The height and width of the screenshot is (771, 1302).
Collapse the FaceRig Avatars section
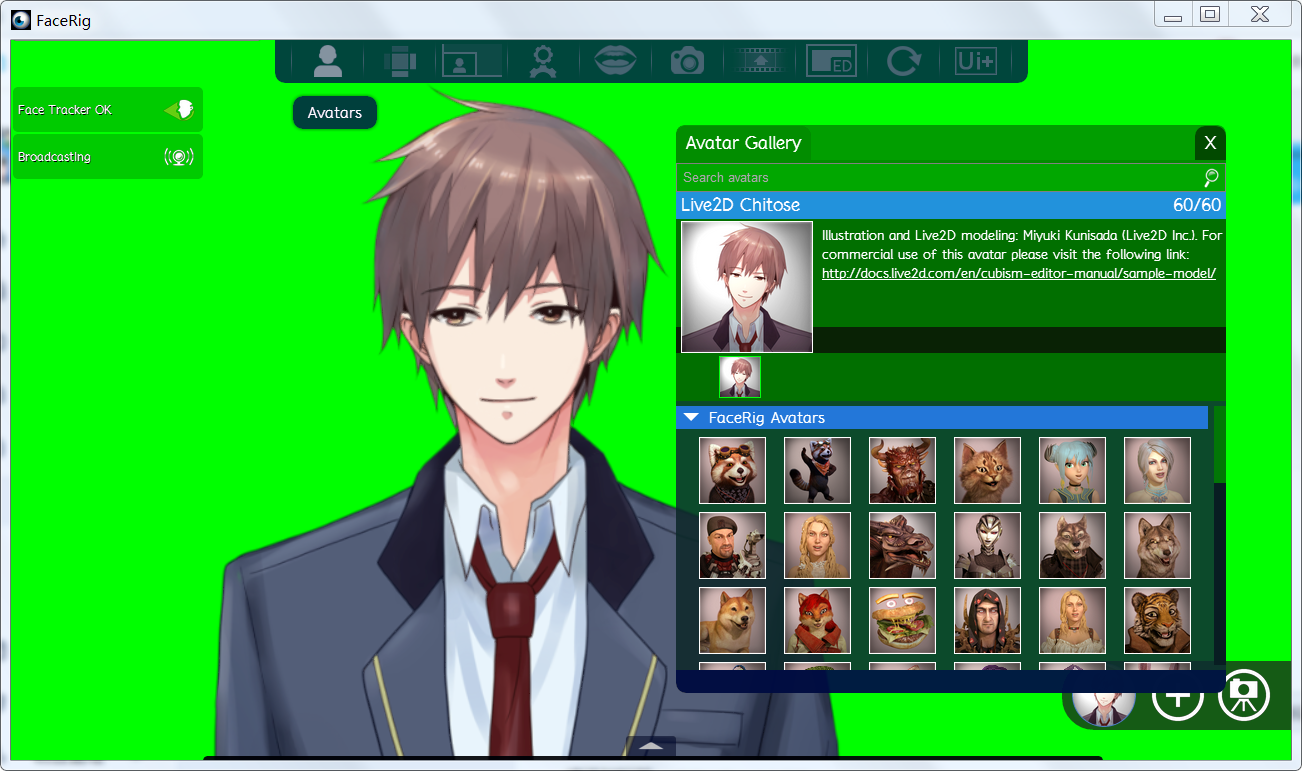click(x=691, y=417)
